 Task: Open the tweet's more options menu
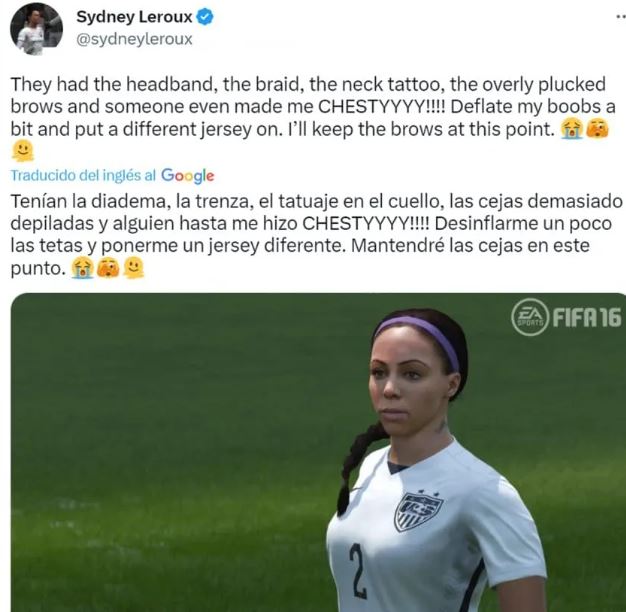[620, 17]
